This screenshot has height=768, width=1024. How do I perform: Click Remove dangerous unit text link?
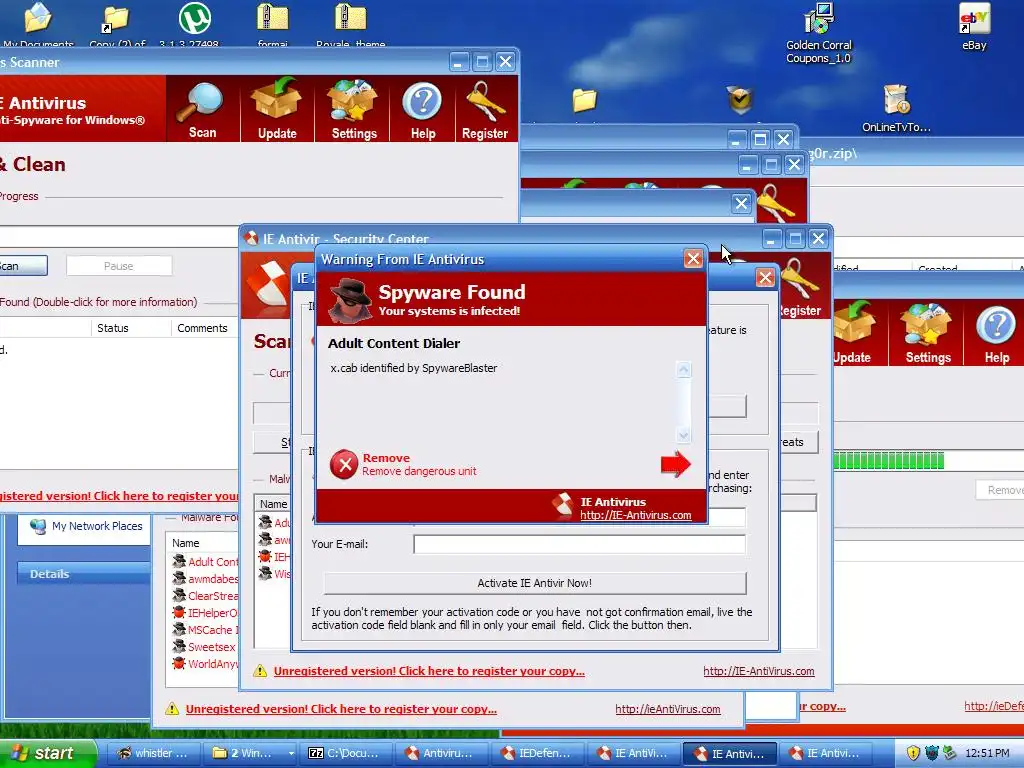419,471
